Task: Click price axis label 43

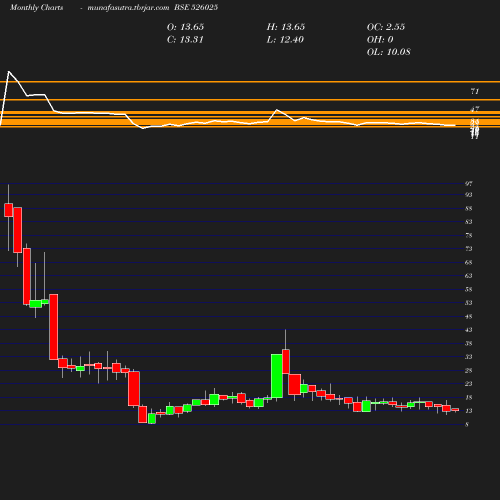Action: [x=469, y=330]
